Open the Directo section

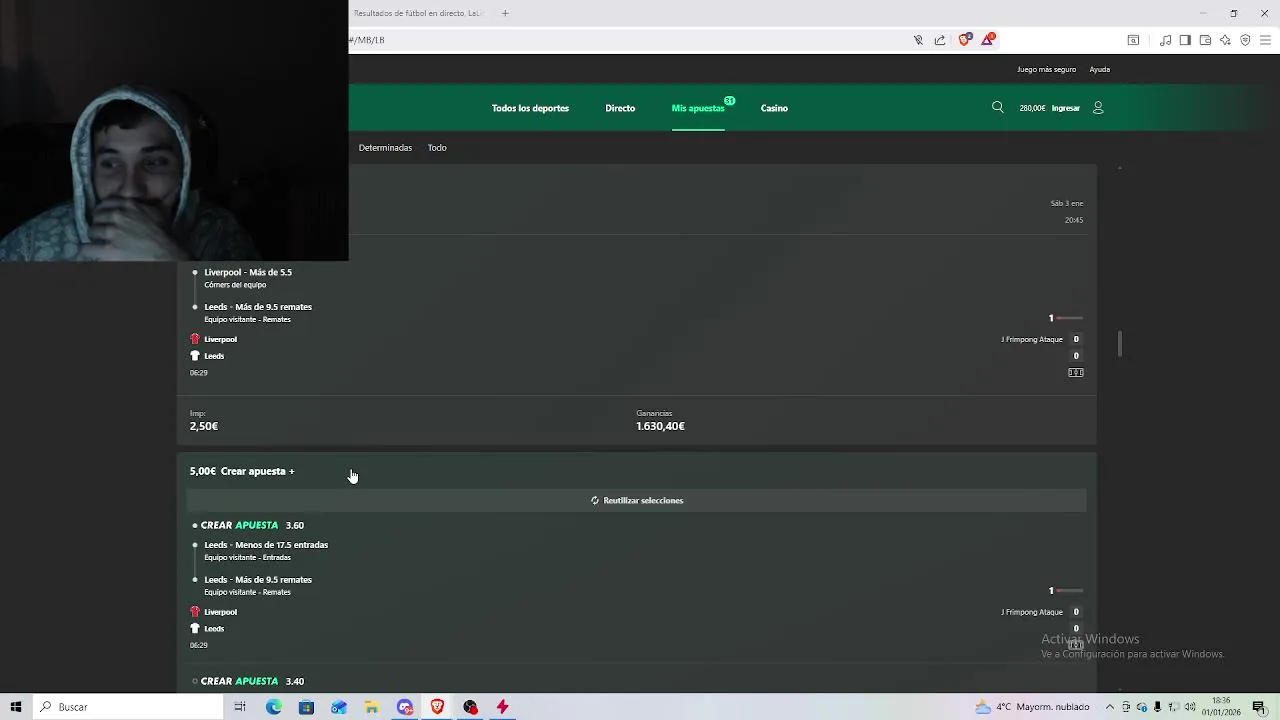(x=620, y=108)
